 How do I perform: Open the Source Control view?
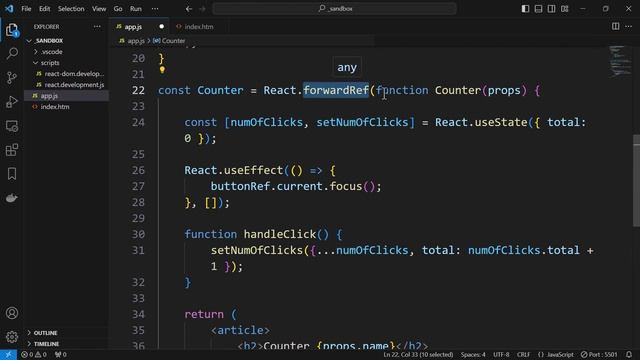click(x=12, y=78)
